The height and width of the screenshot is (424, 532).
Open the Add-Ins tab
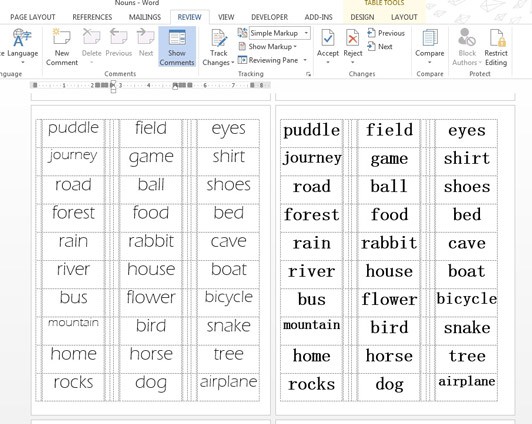click(318, 17)
